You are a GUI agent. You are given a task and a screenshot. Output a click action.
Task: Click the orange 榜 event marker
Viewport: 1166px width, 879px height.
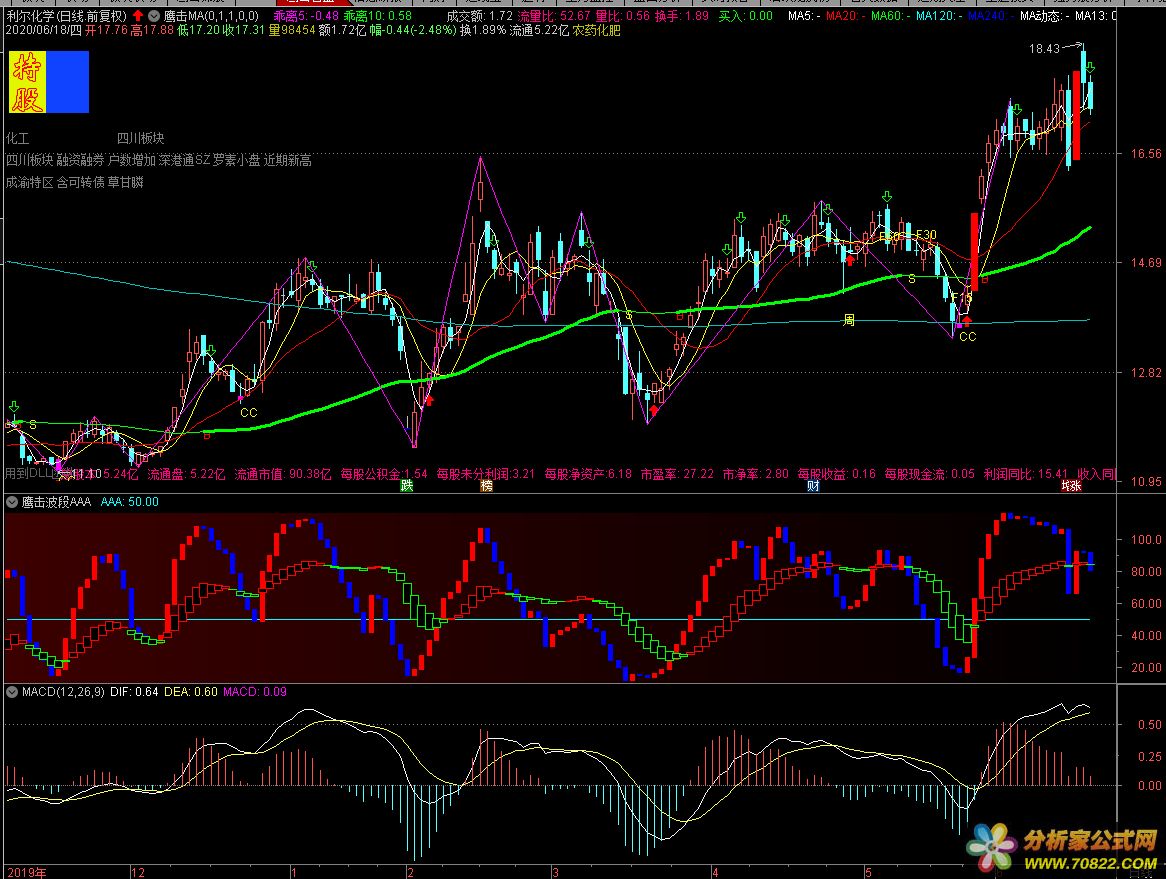point(486,486)
